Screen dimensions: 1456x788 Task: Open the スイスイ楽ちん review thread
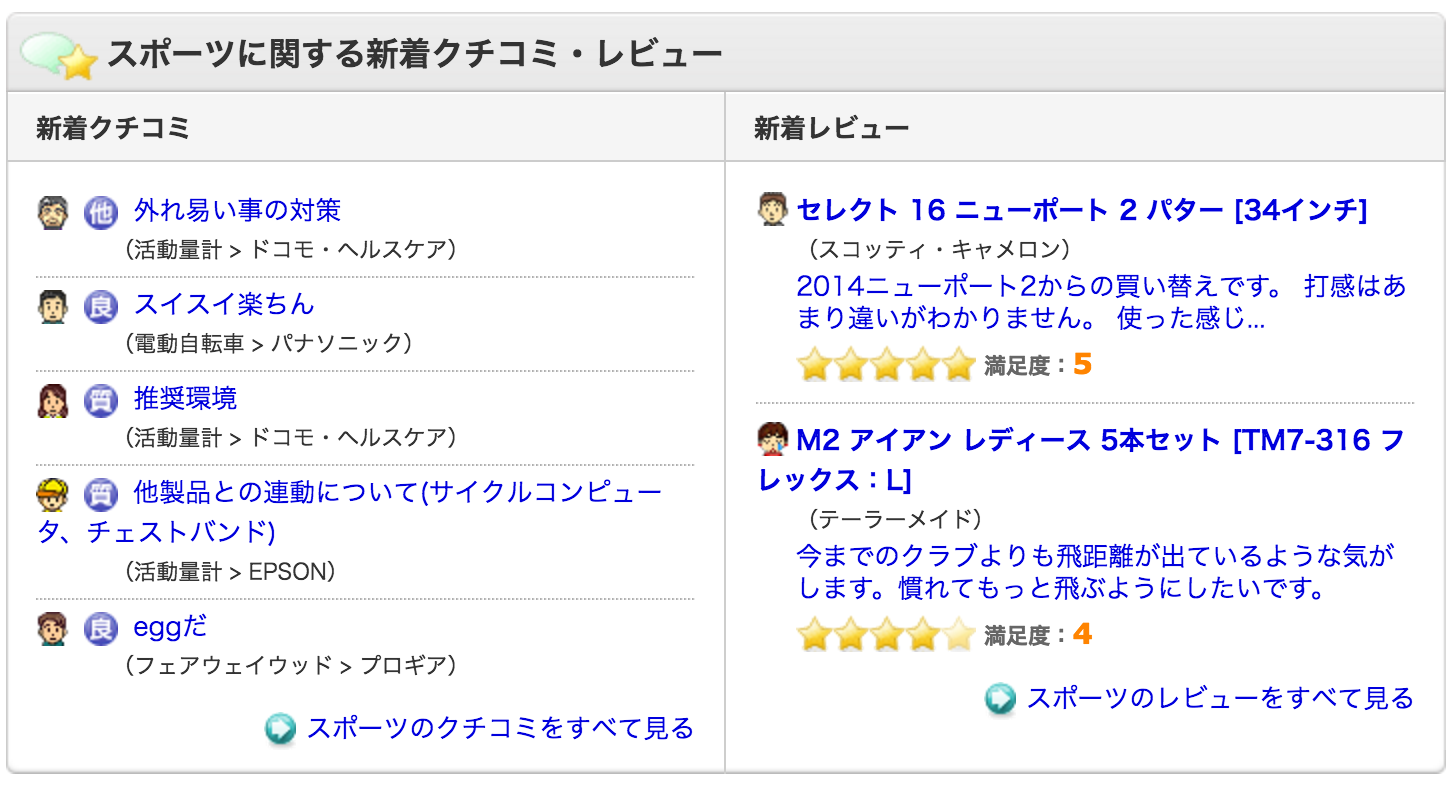(224, 305)
